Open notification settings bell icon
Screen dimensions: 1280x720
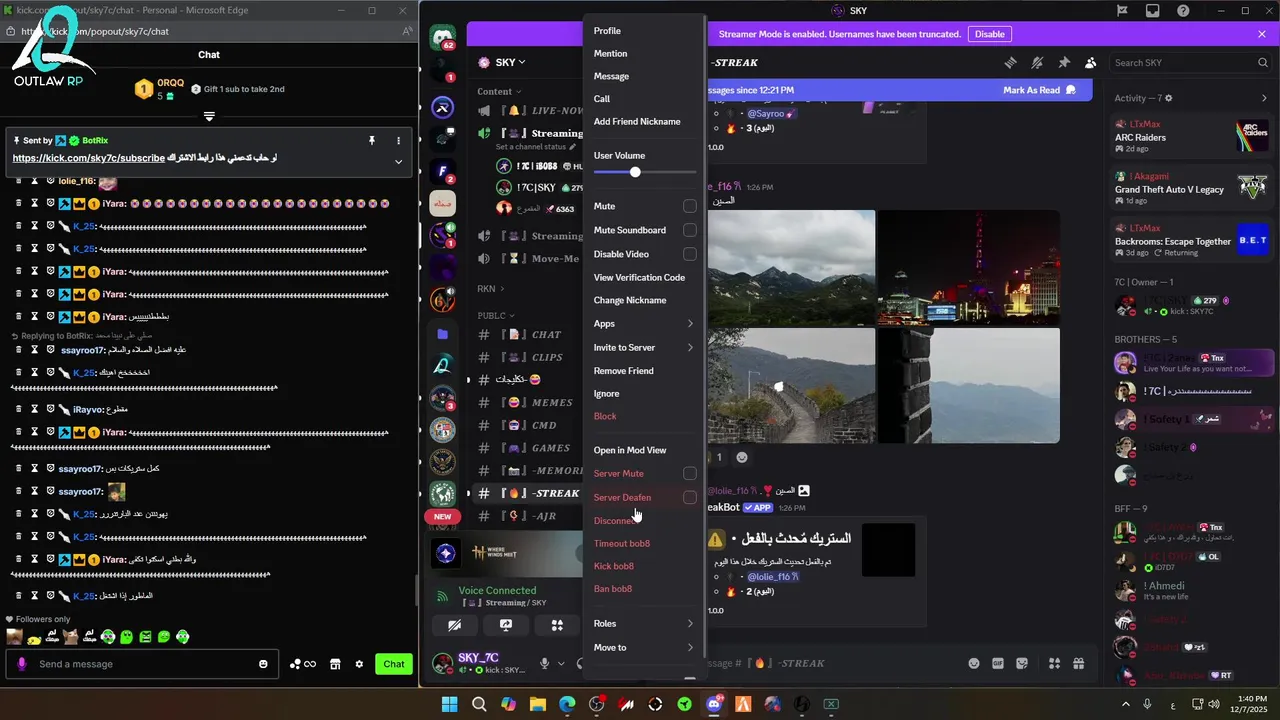click(1037, 62)
